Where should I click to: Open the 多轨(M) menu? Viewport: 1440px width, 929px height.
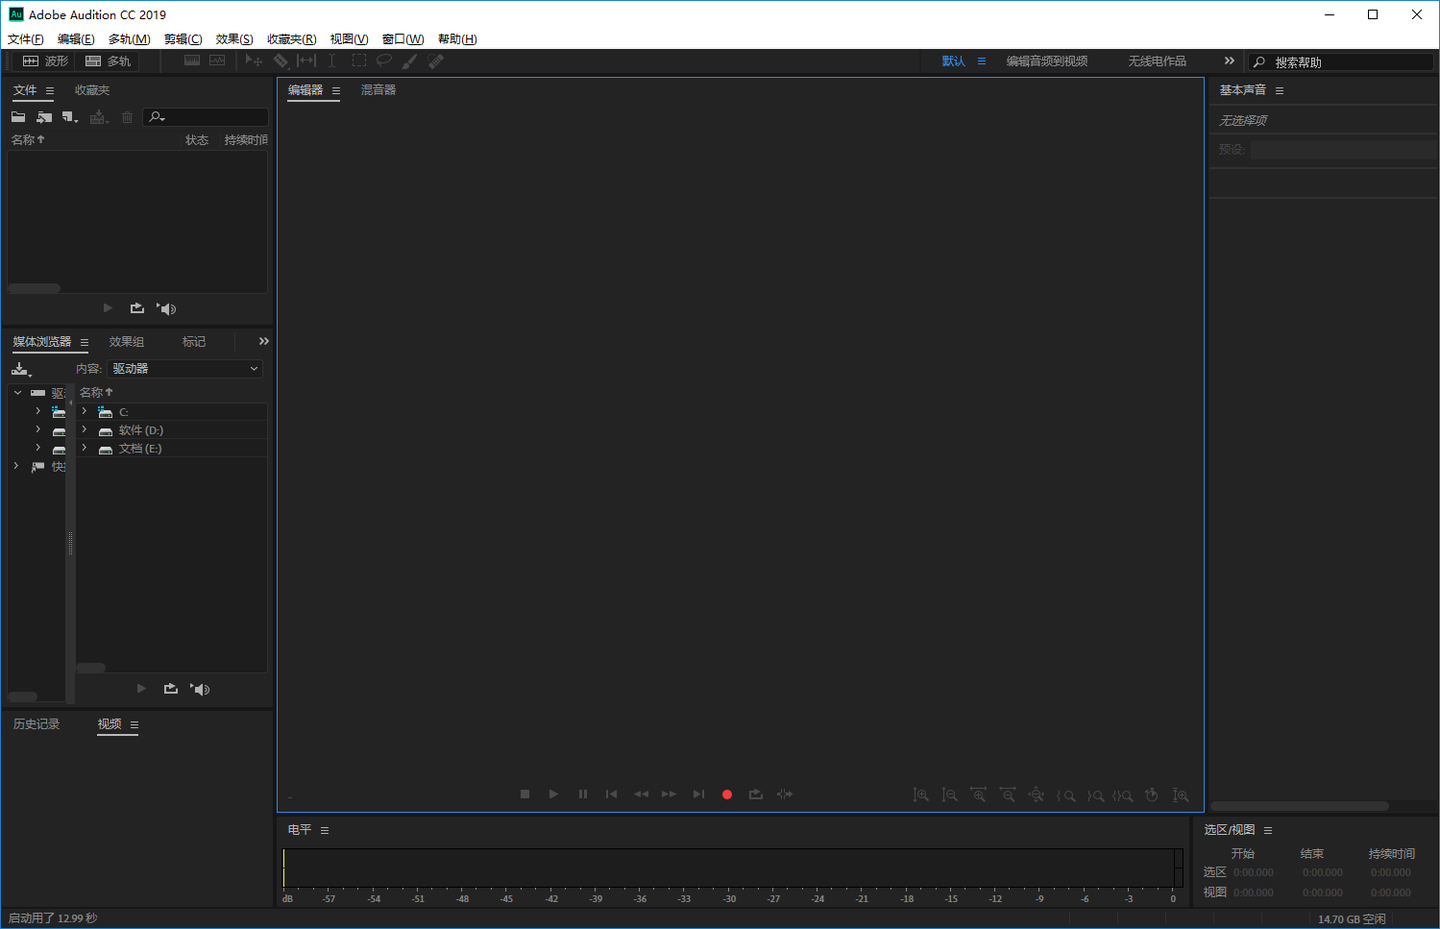click(129, 39)
